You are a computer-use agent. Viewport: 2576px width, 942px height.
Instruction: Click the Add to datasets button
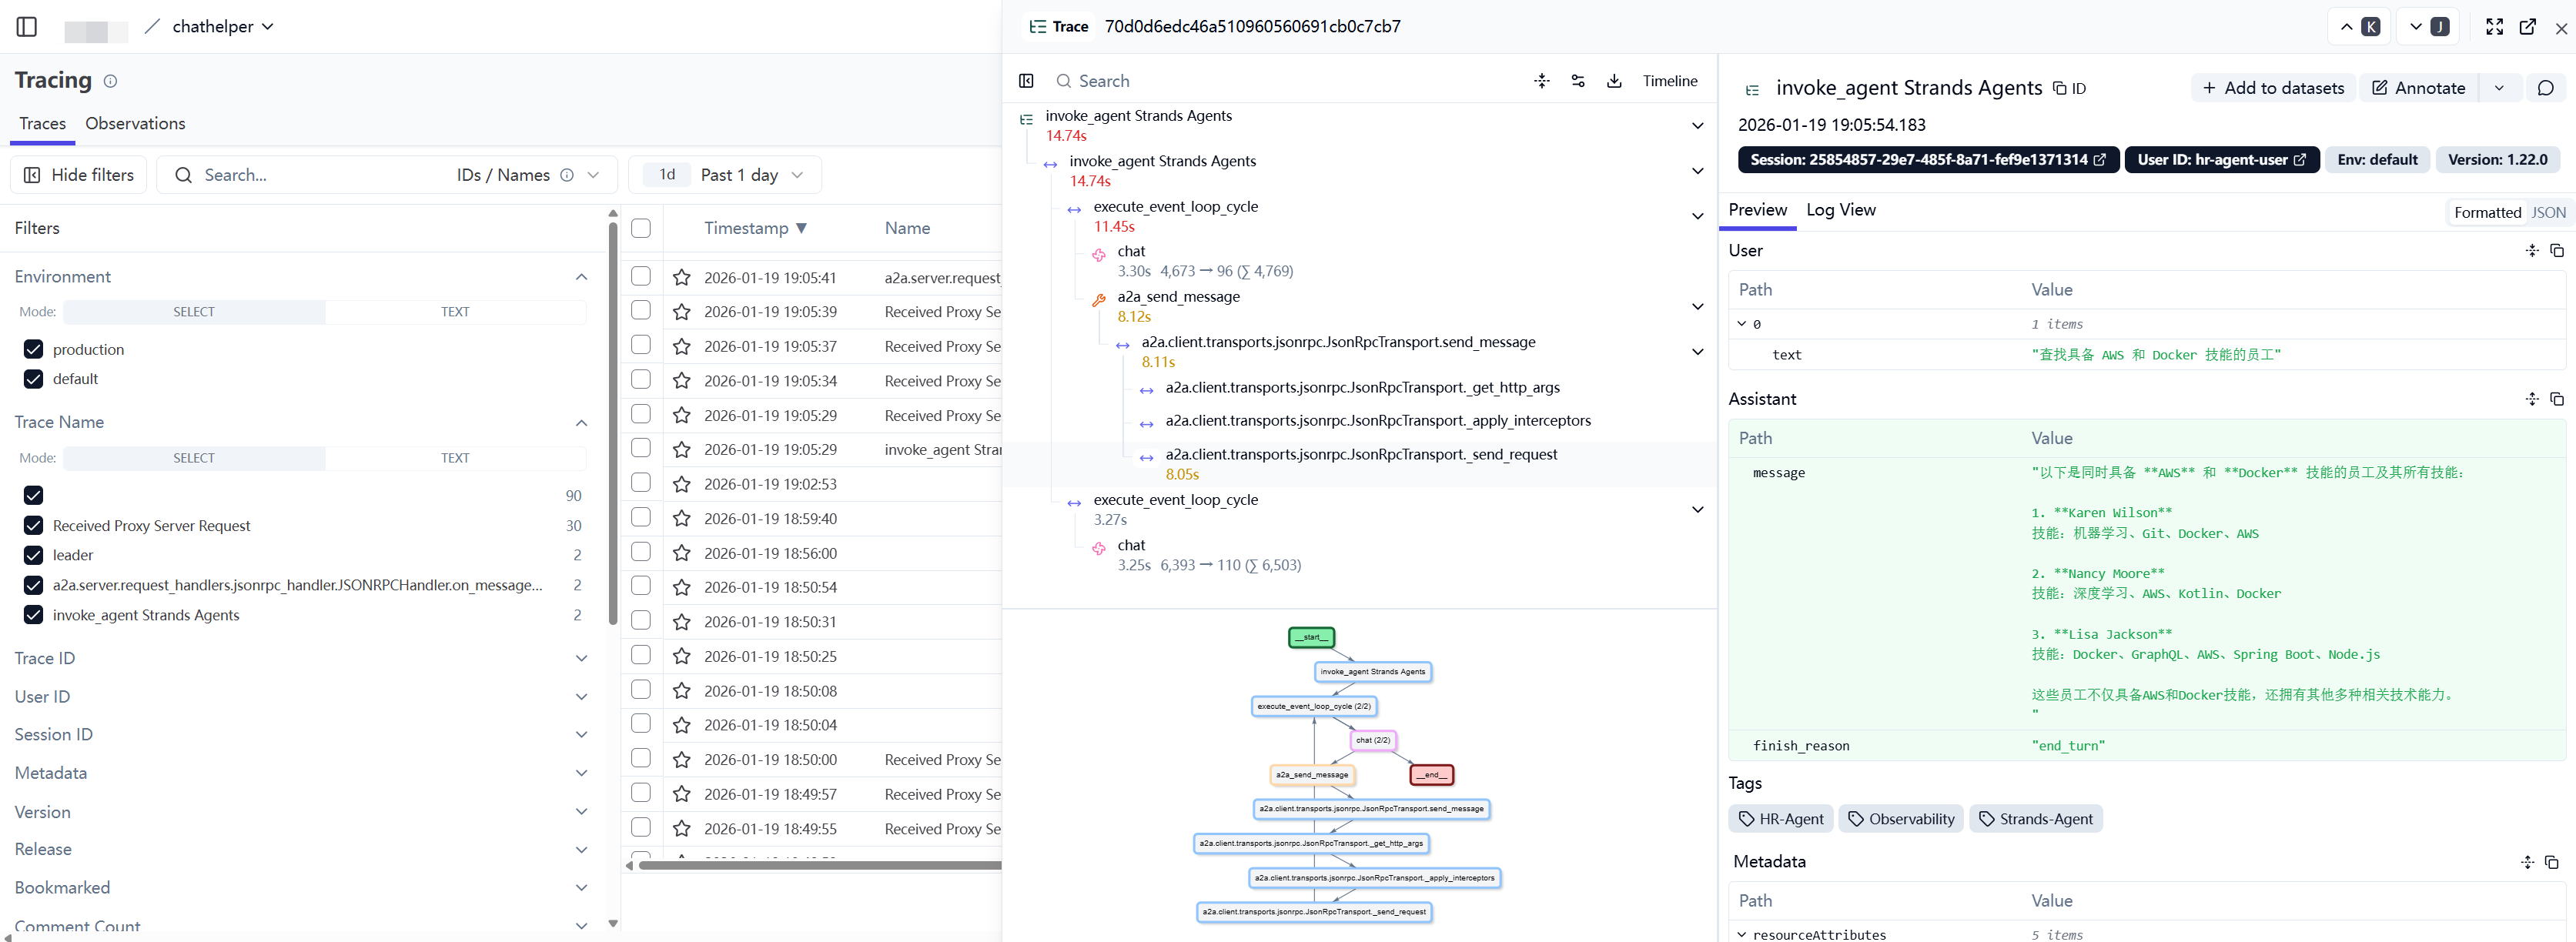tap(2273, 88)
